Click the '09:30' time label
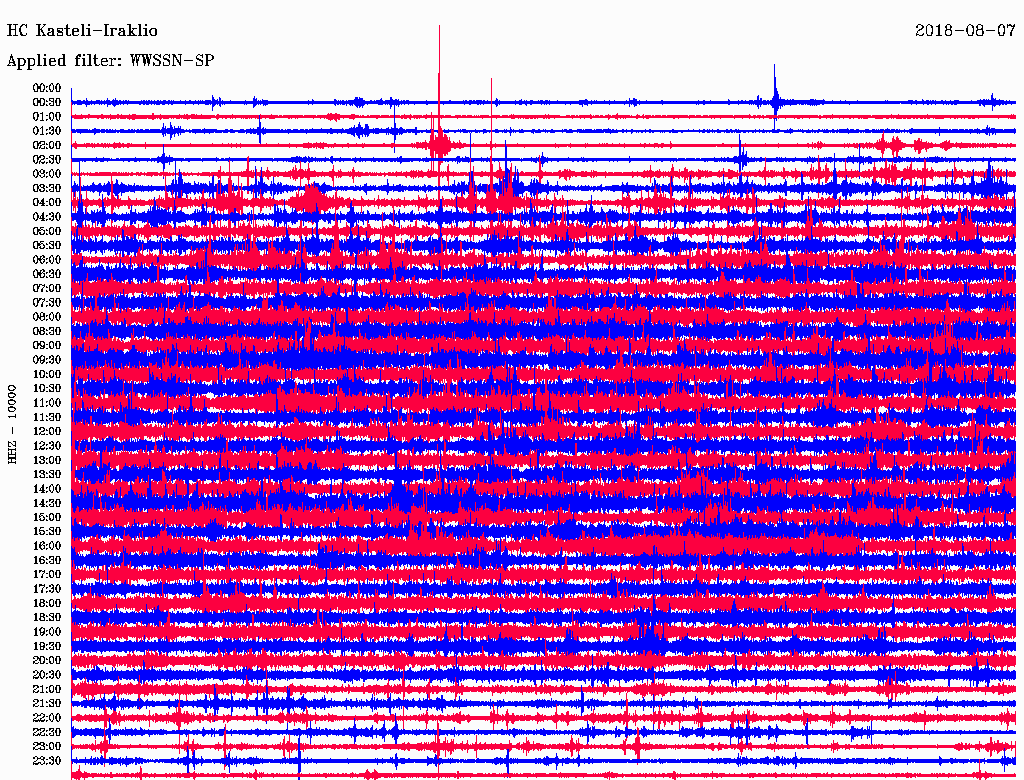This screenshot has height=780, width=1024. coord(47,360)
